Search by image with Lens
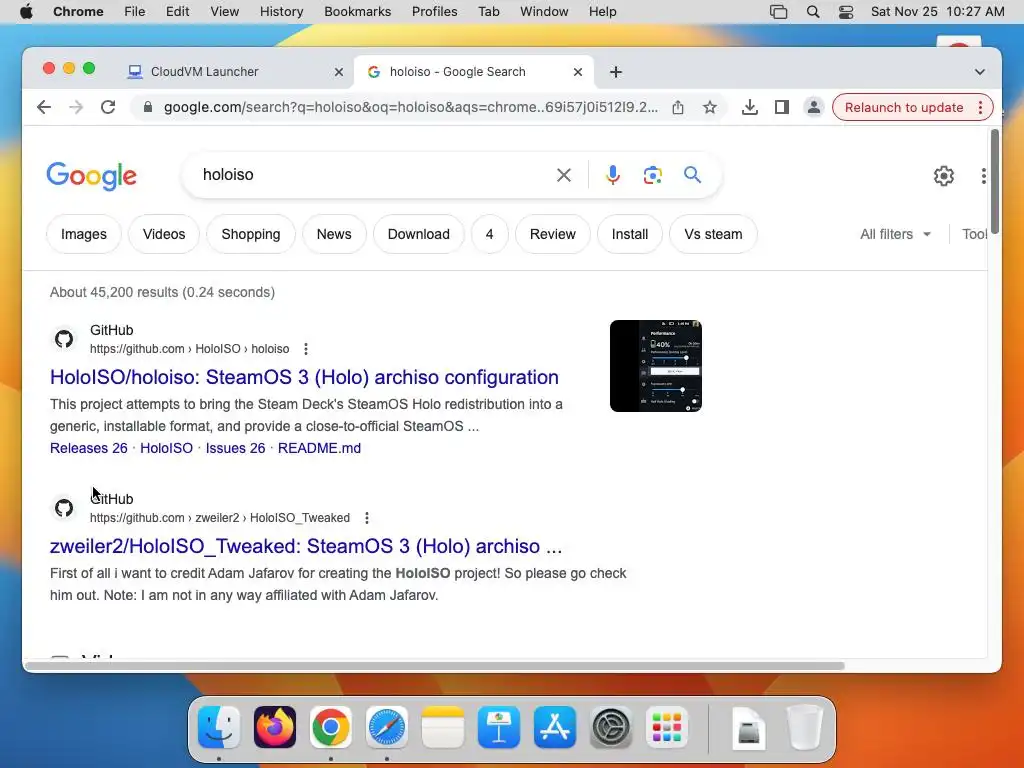Viewport: 1024px width, 768px height. click(x=652, y=175)
